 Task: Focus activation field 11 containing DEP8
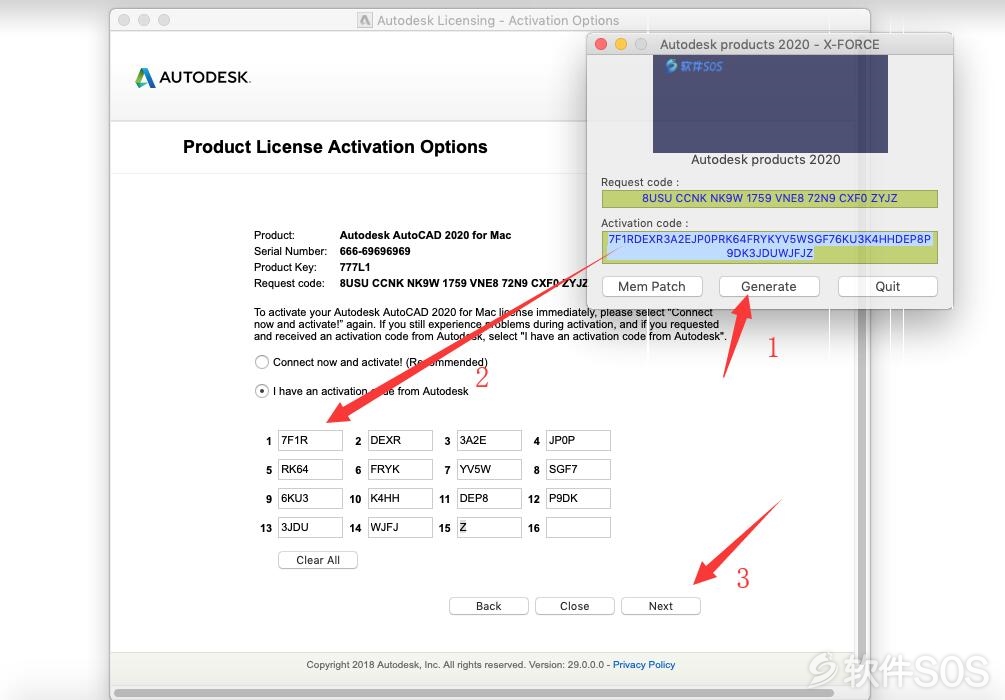click(489, 498)
